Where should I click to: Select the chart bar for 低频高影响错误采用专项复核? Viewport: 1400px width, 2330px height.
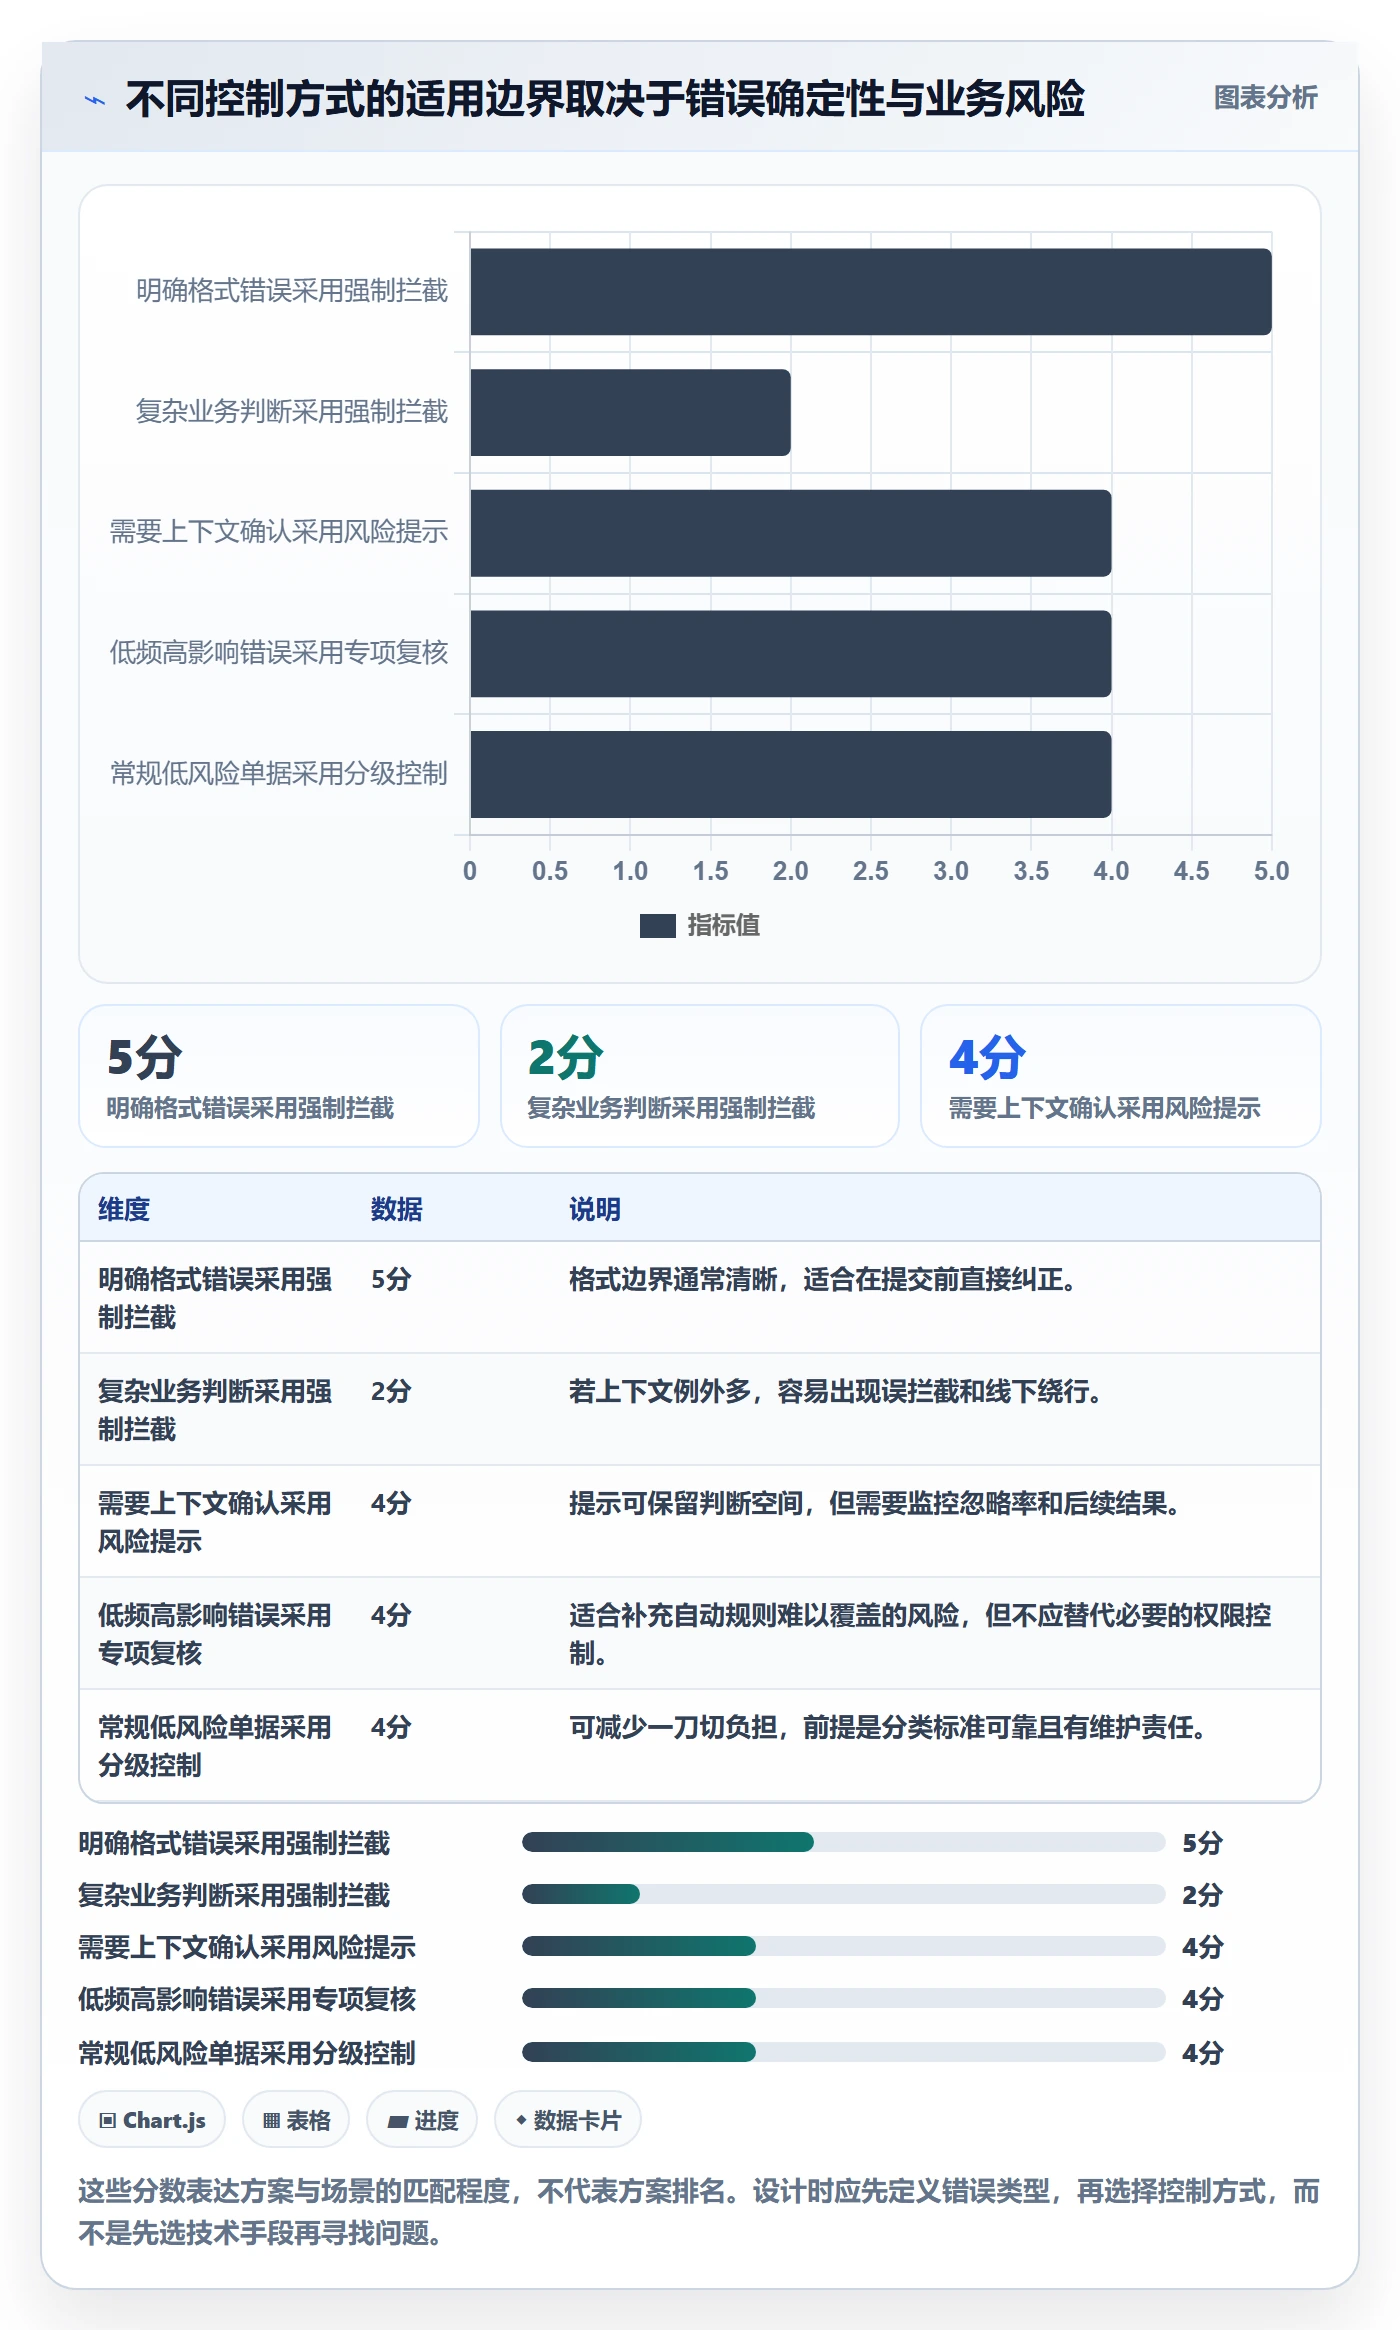pos(791,654)
